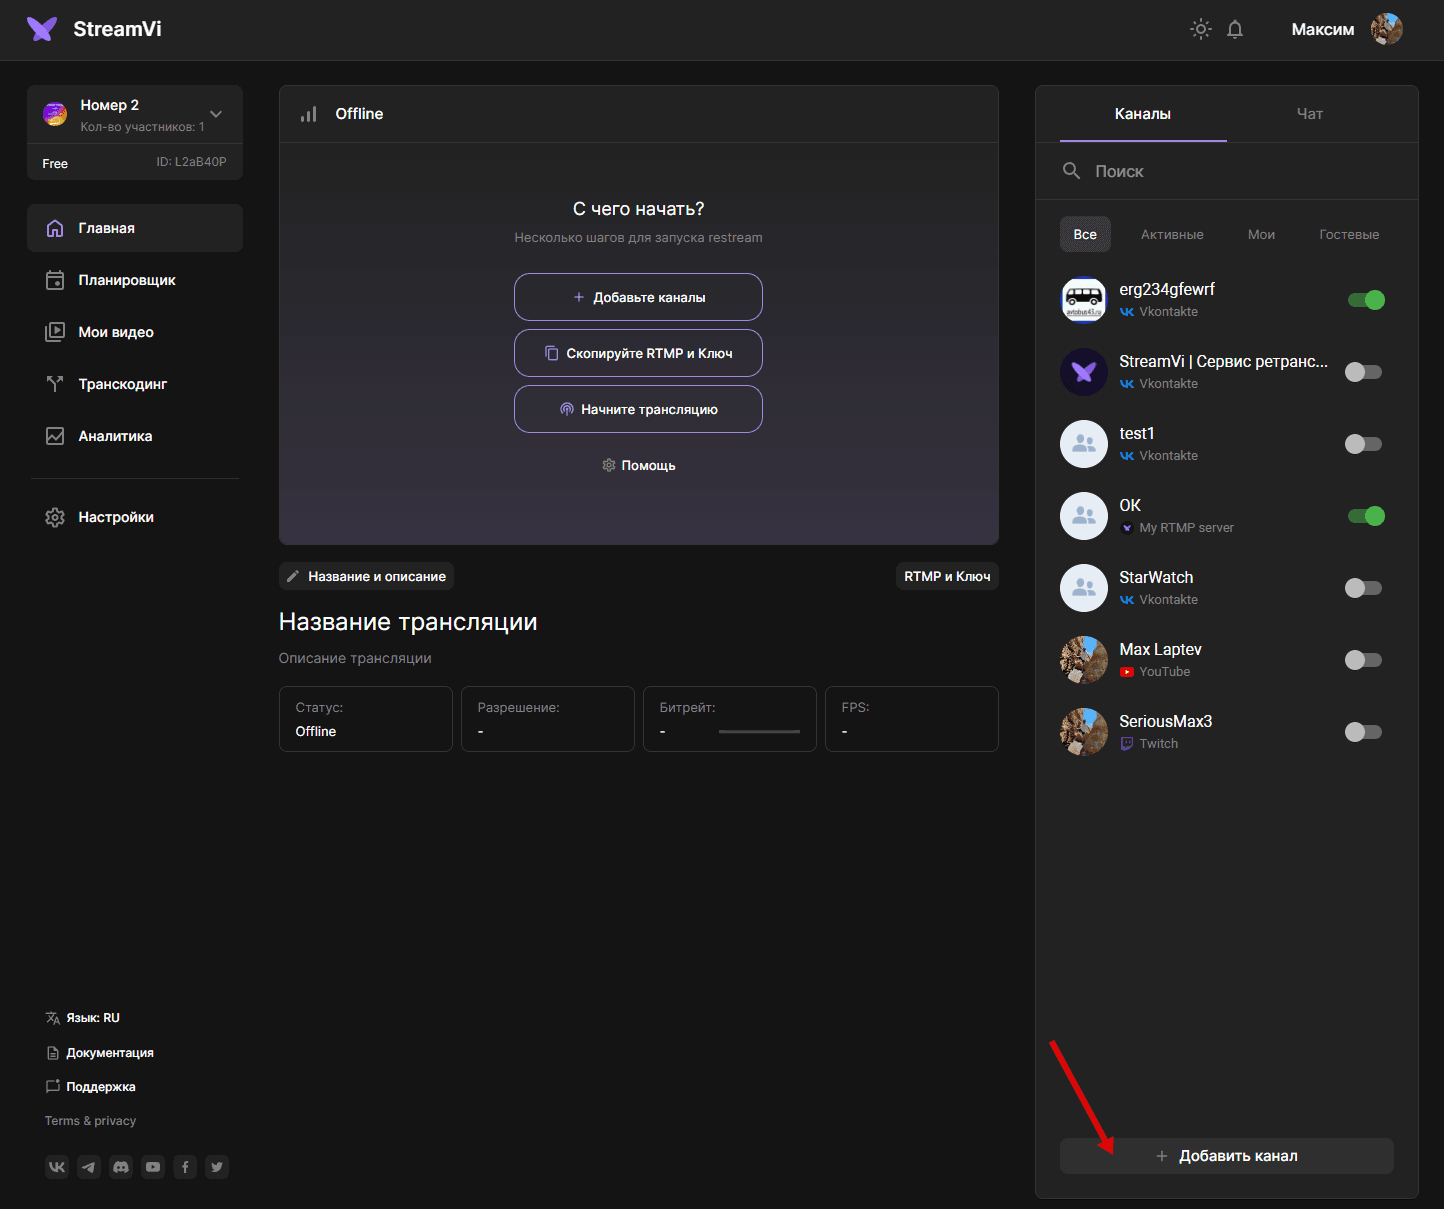Image resolution: width=1444 pixels, height=1209 pixels.
Task: Open Максим user avatar menu
Action: [1386, 29]
